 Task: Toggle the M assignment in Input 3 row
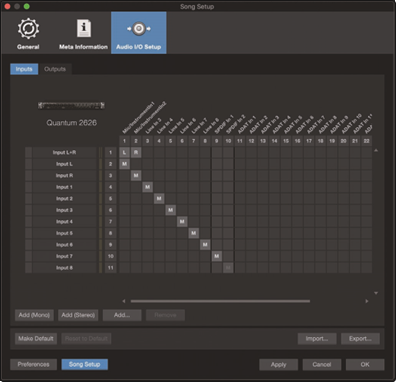[x=171, y=210]
